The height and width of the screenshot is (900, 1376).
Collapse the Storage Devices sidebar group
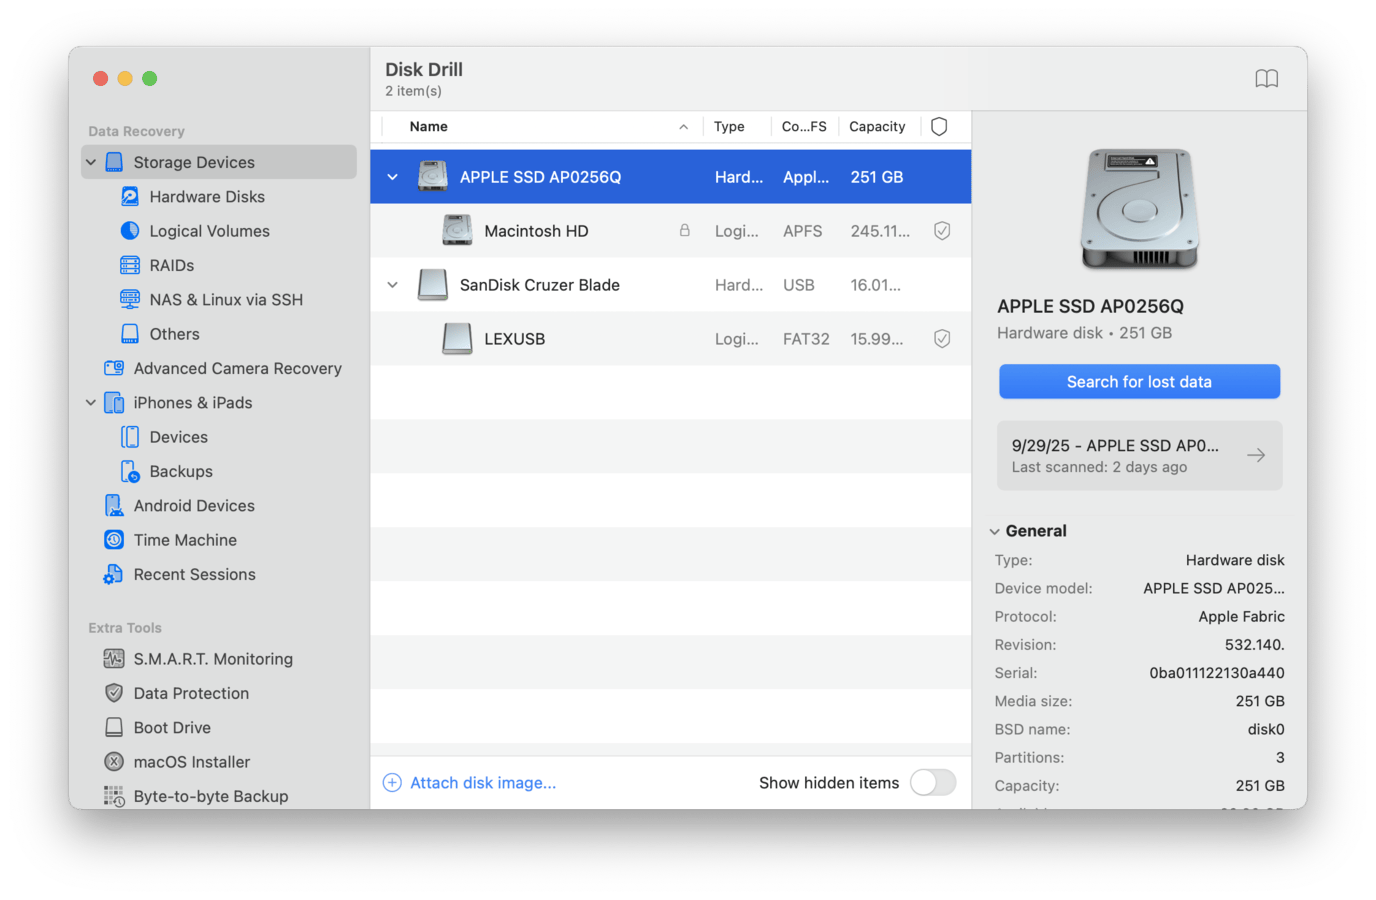pos(91,162)
